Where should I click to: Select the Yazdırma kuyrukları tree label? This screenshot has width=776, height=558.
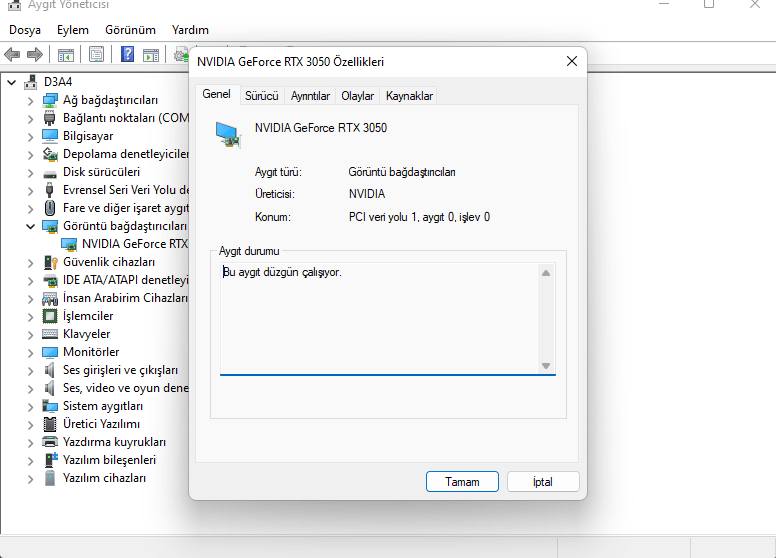click(114, 442)
